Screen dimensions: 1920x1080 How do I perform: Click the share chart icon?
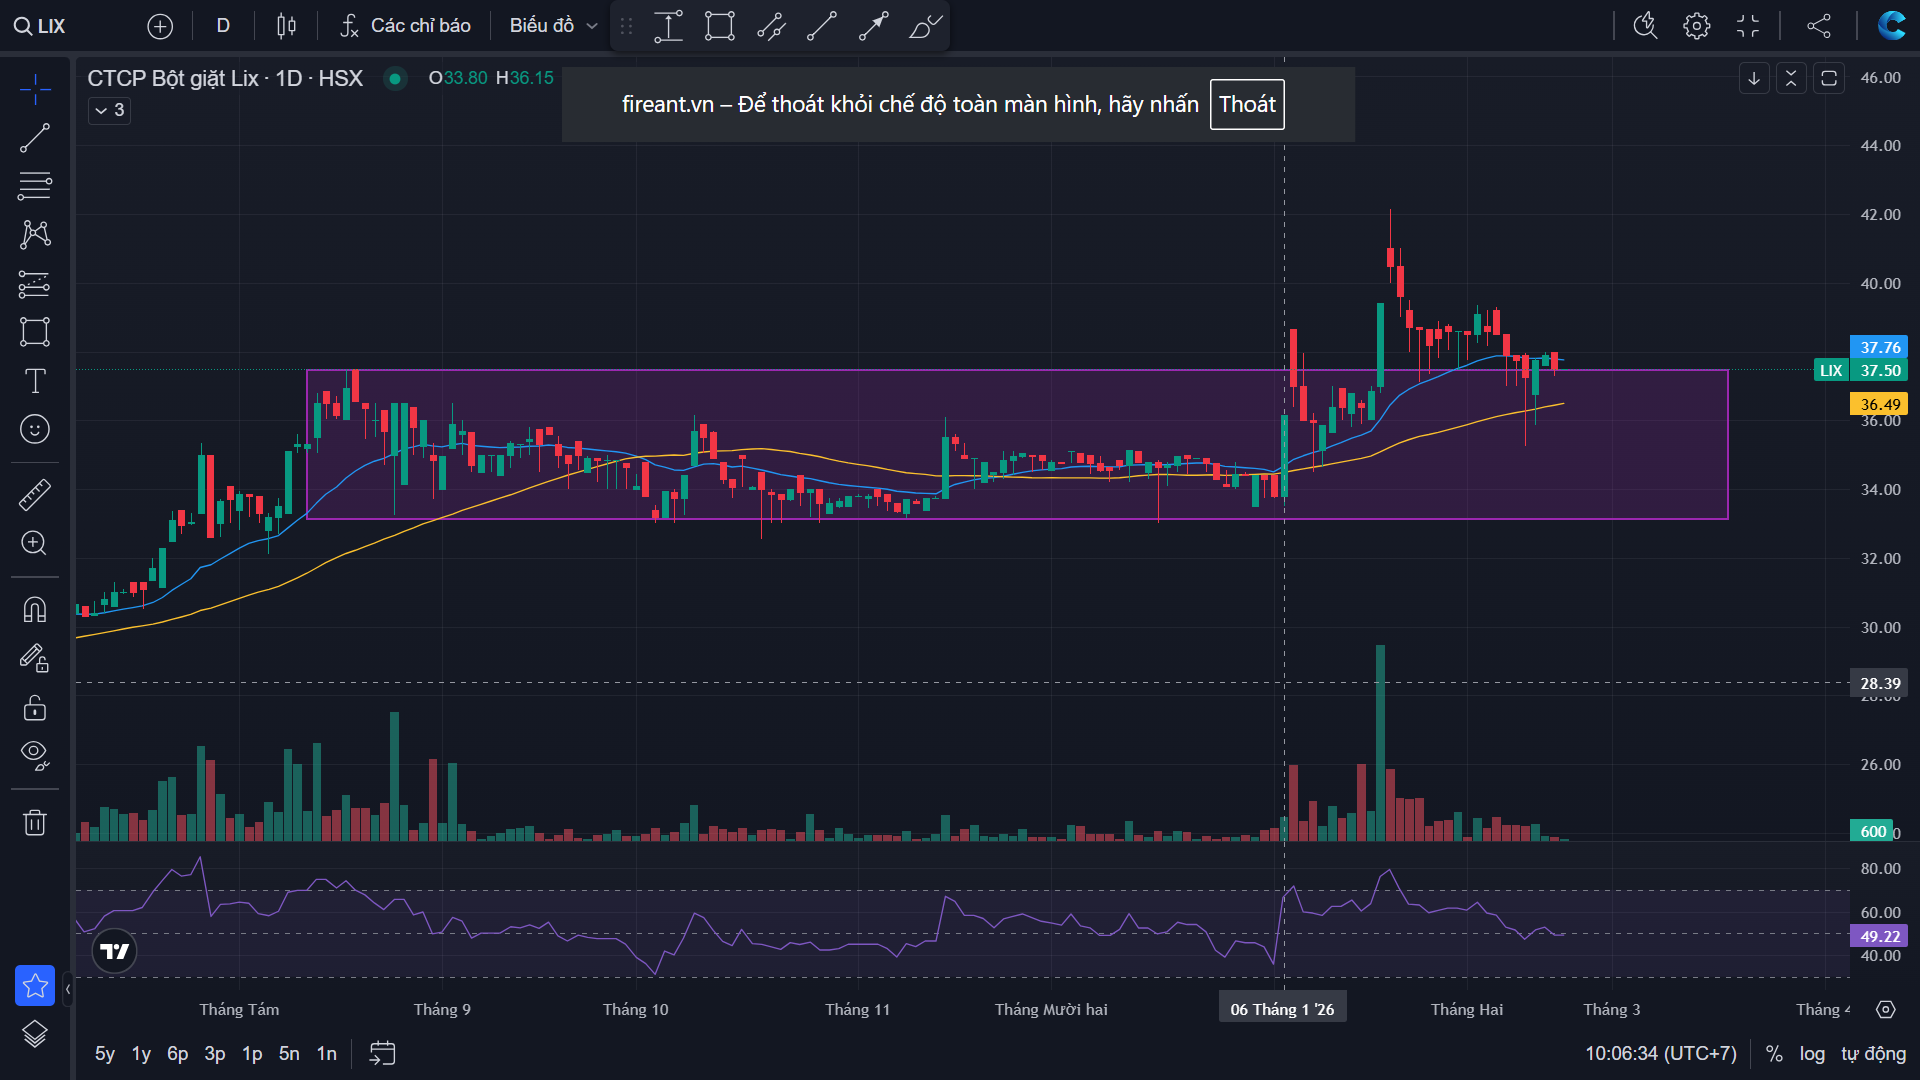point(1819,26)
